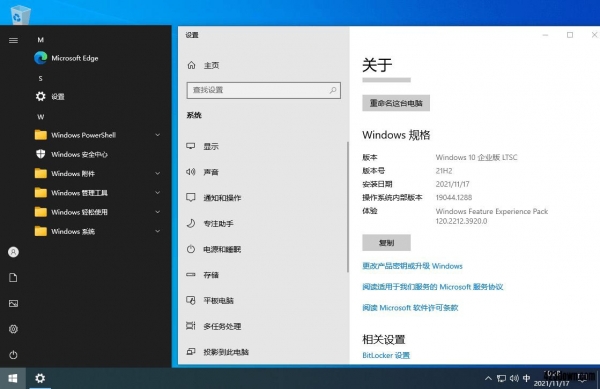Open Documents icon in Start sidebar
The image size is (600, 389).
(13, 278)
